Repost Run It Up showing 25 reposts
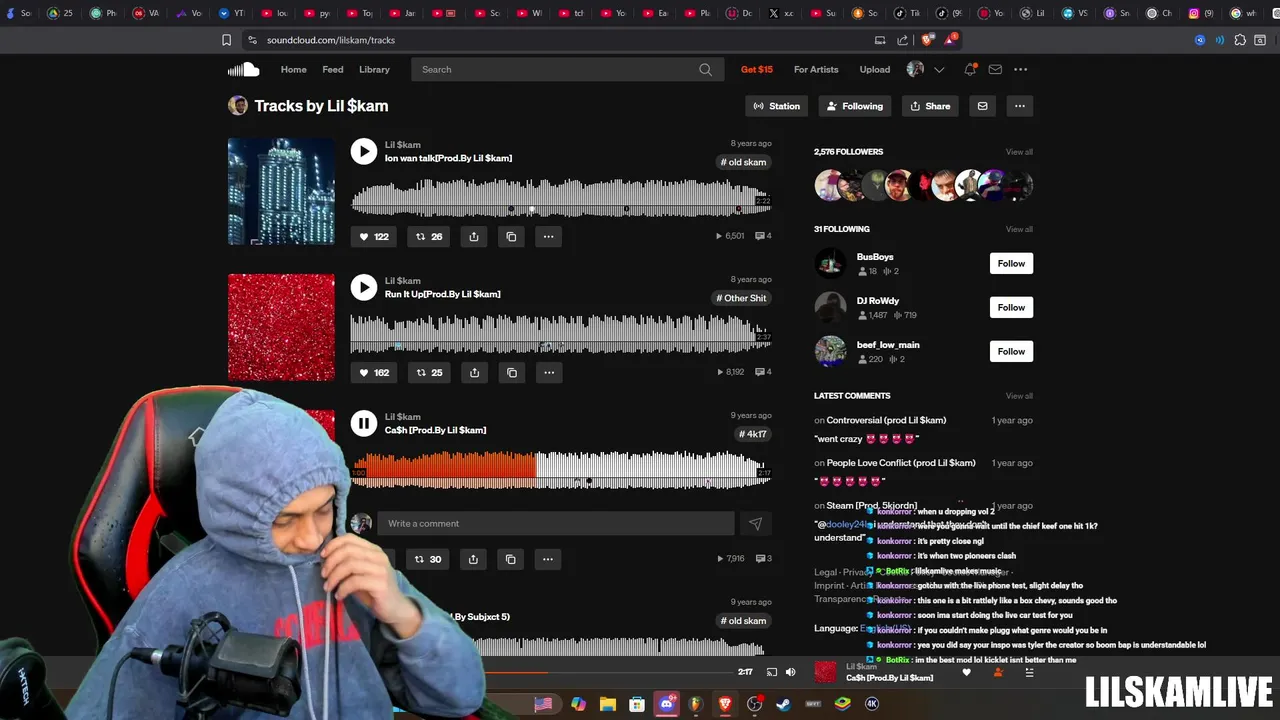The height and width of the screenshot is (720, 1280). point(429,372)
